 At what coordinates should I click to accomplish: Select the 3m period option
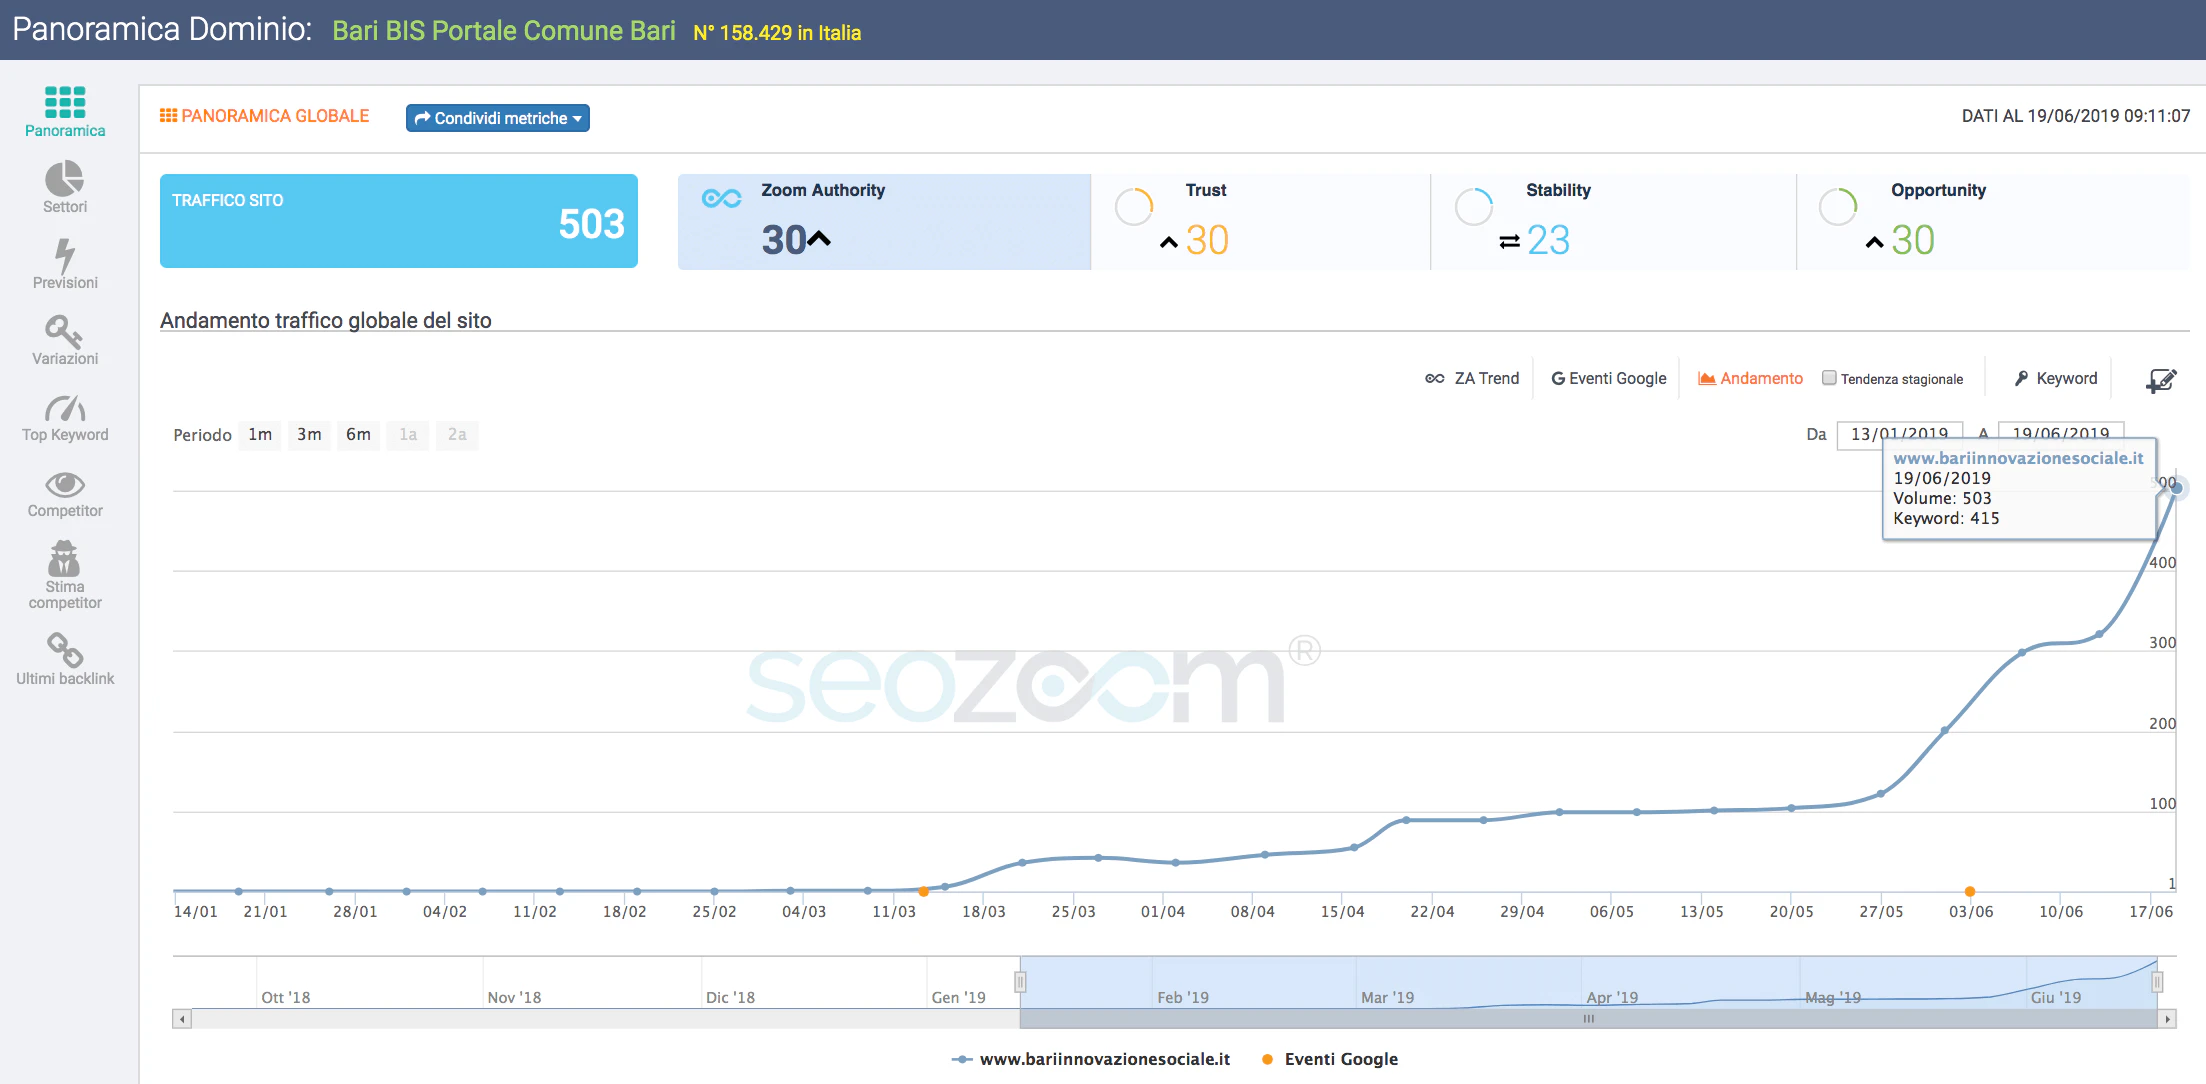click(309, 435)
